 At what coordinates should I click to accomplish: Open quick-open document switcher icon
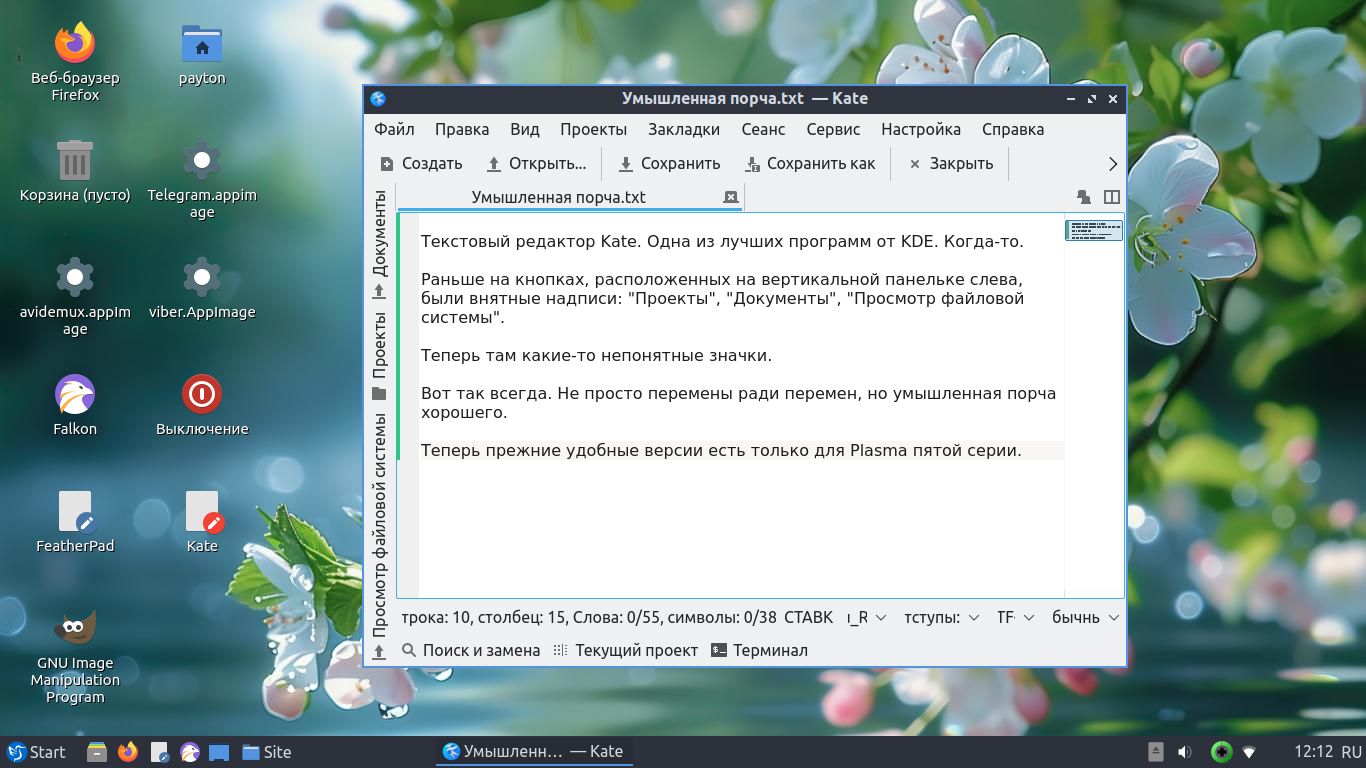point(1084,197)
